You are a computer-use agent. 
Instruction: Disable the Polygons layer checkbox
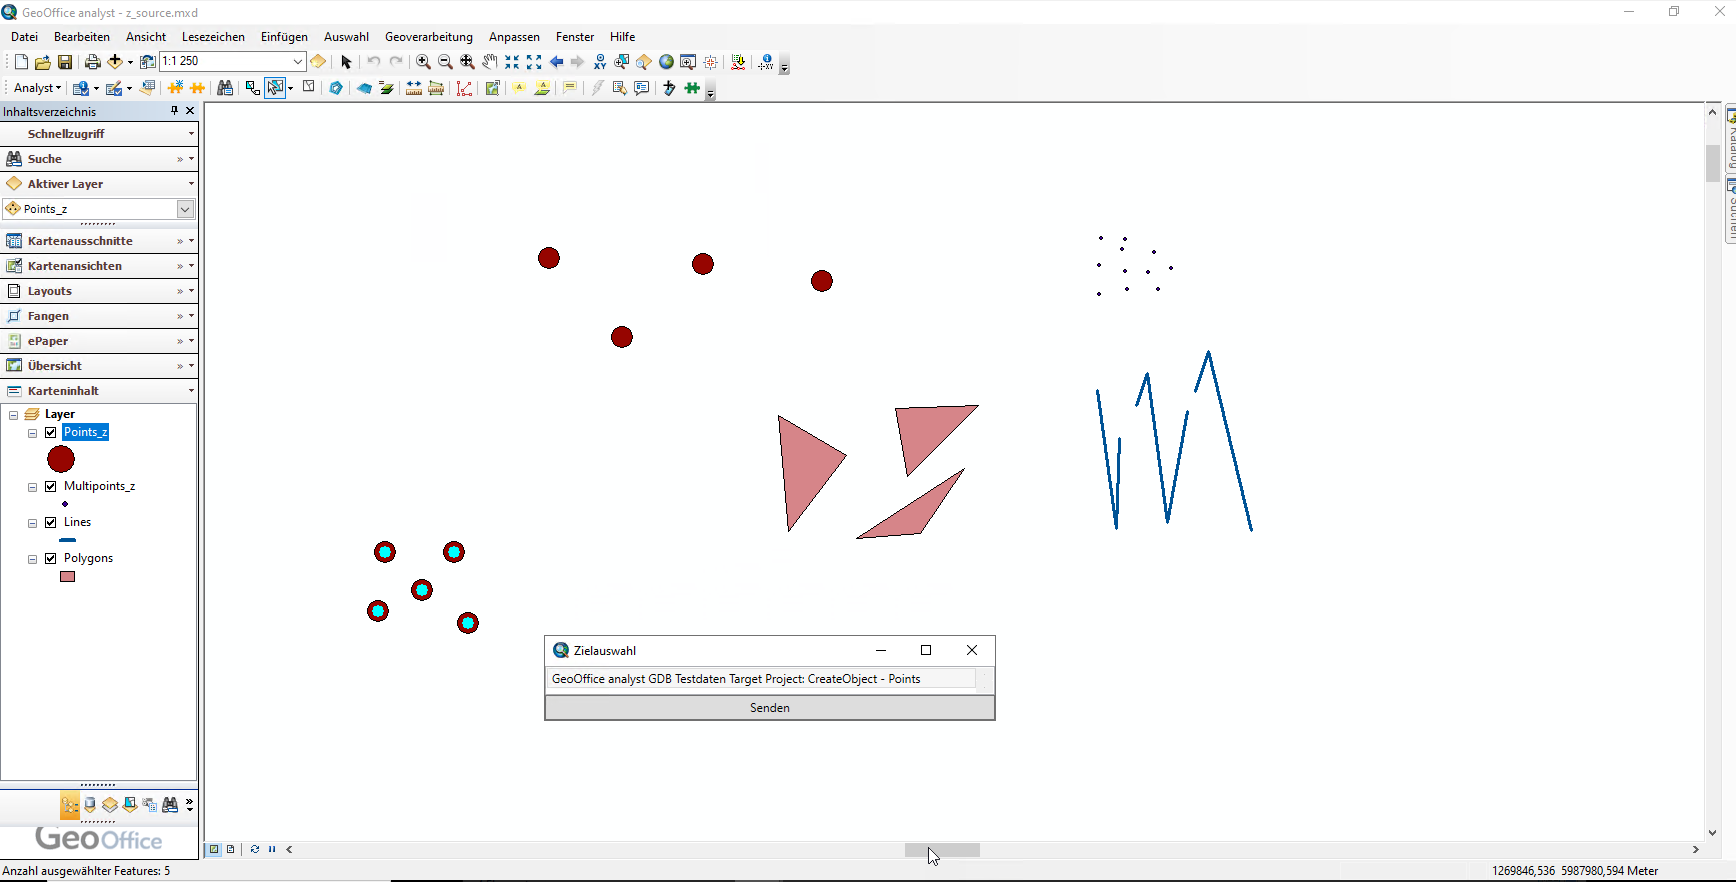coord(51,559)
